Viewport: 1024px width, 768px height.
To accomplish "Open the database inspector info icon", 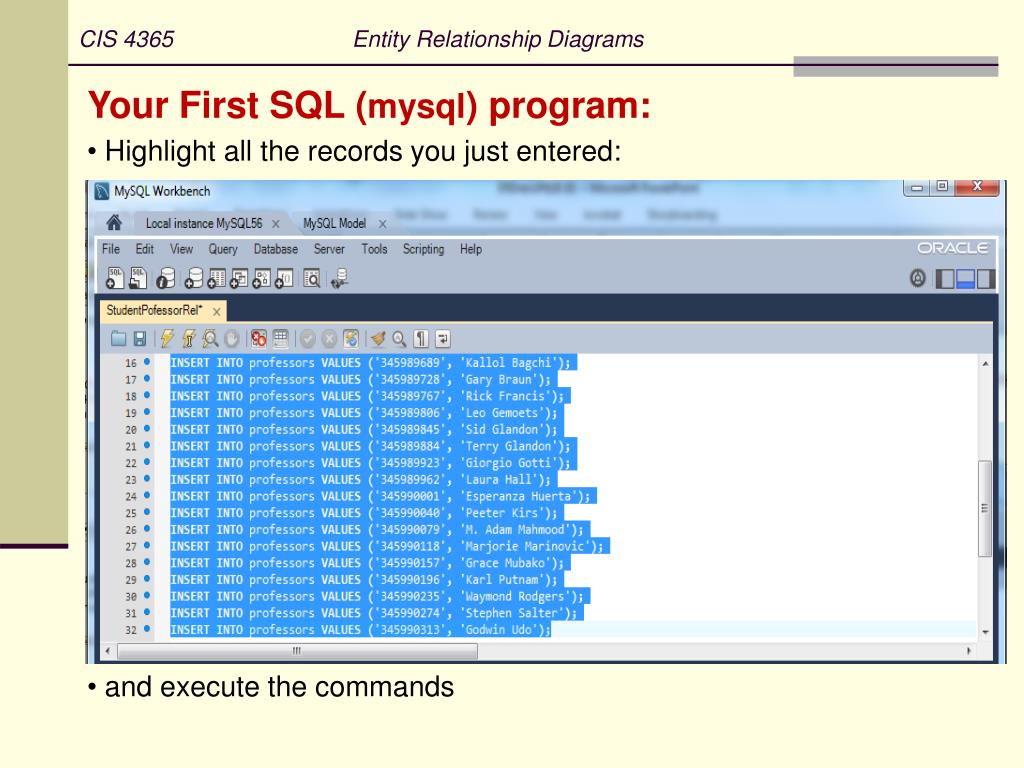I will click(165, 278).
